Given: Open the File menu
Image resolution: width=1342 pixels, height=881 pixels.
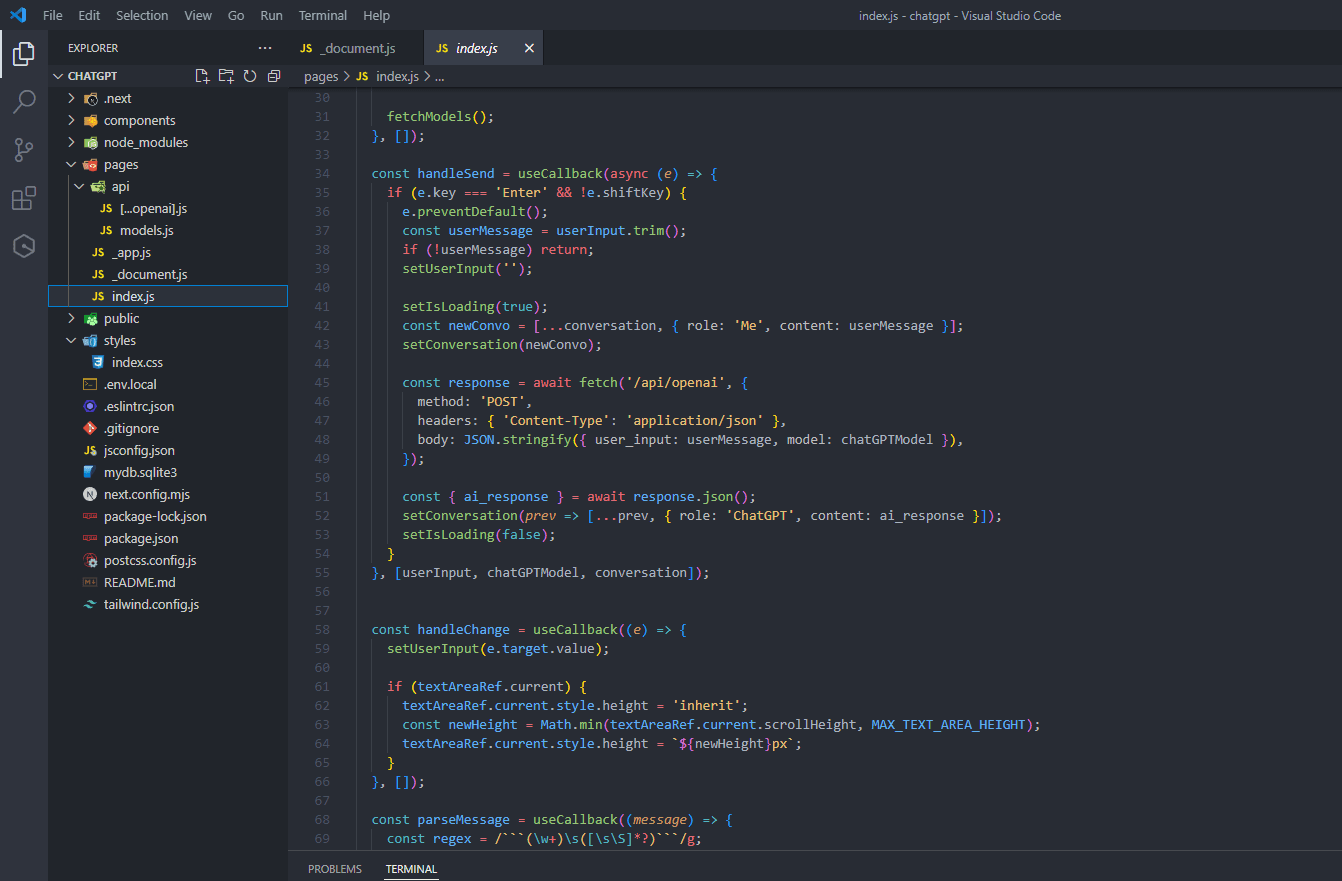Looking at the screenshot, I should [53, 15].
